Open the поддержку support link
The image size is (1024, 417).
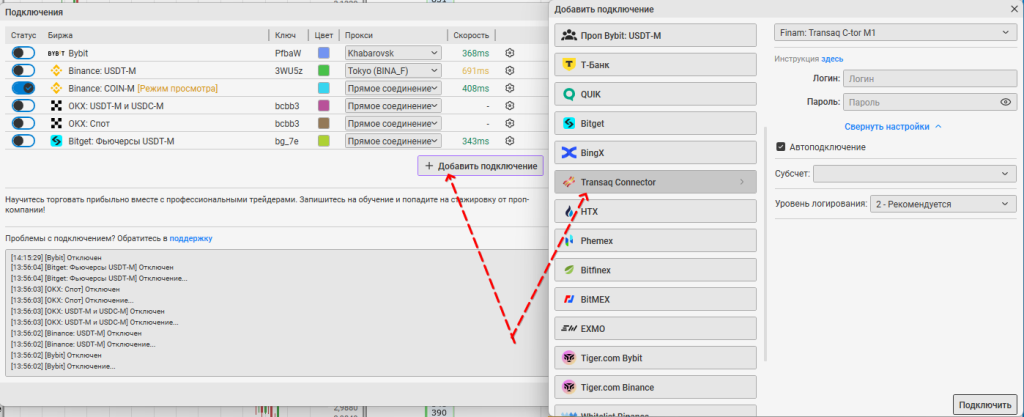(x=191, y=239)
